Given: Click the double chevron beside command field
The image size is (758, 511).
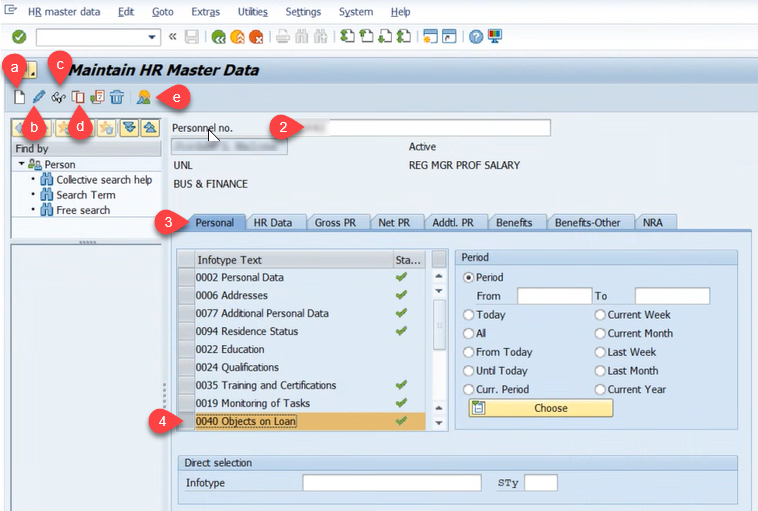Looking at the screenshot, I should coord(173,37).
